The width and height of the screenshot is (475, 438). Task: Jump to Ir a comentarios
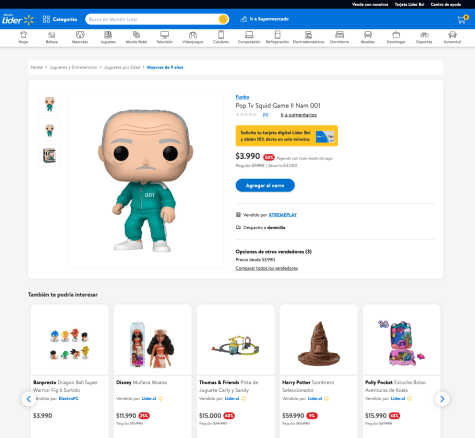point(298,115)
